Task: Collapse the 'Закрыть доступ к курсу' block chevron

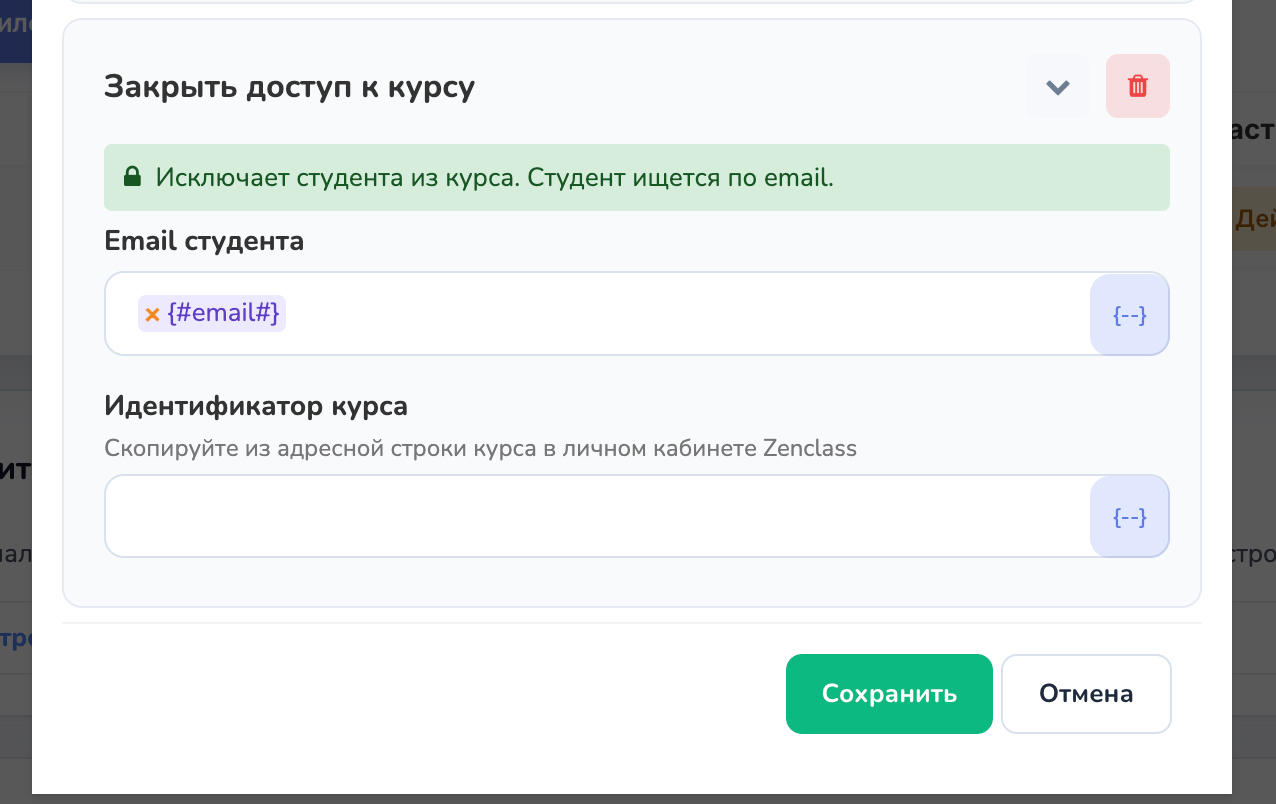Action: pyautogui.click(x=1058, y=87)
